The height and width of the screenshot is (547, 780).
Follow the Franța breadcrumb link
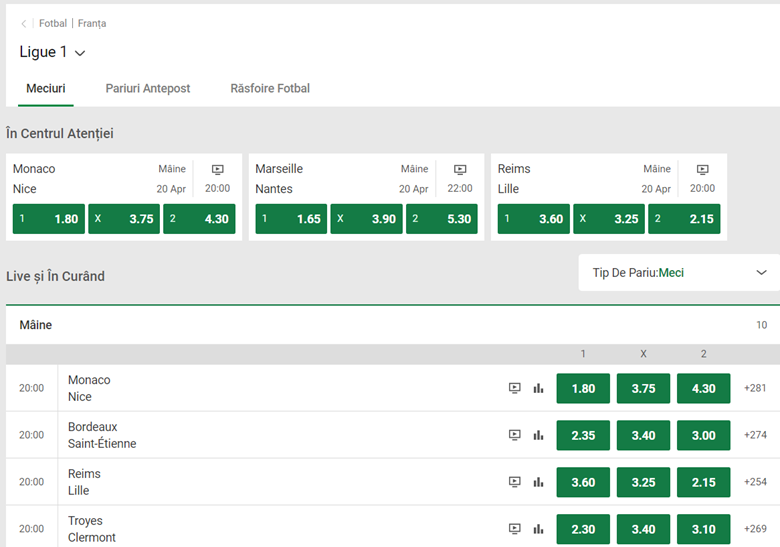point(92,23)
